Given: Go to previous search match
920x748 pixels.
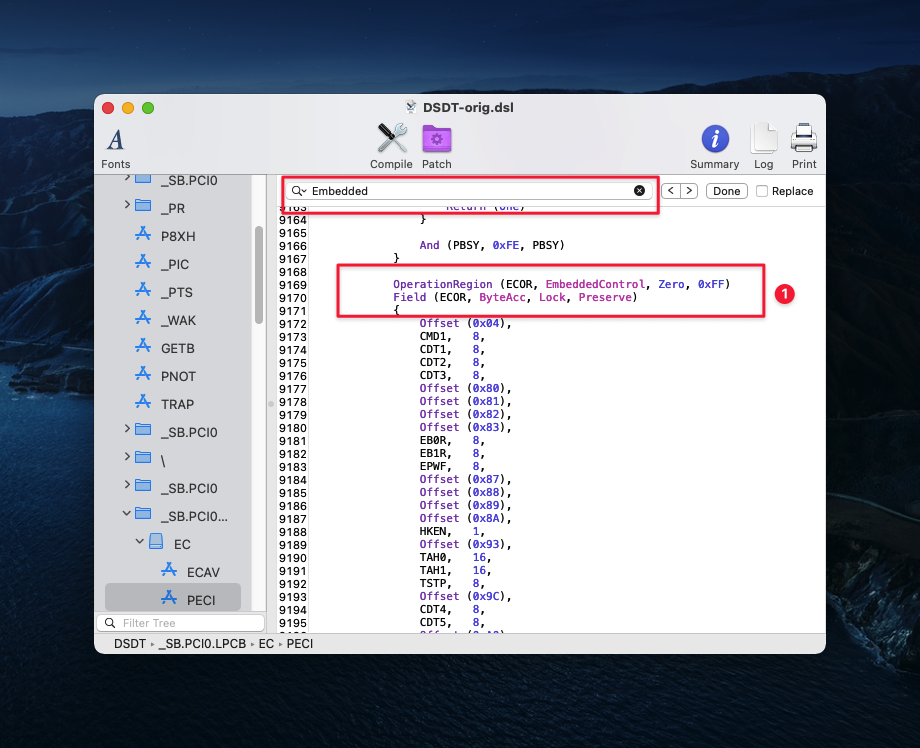Looking at the screenshot, I should (x=671, y=191).
